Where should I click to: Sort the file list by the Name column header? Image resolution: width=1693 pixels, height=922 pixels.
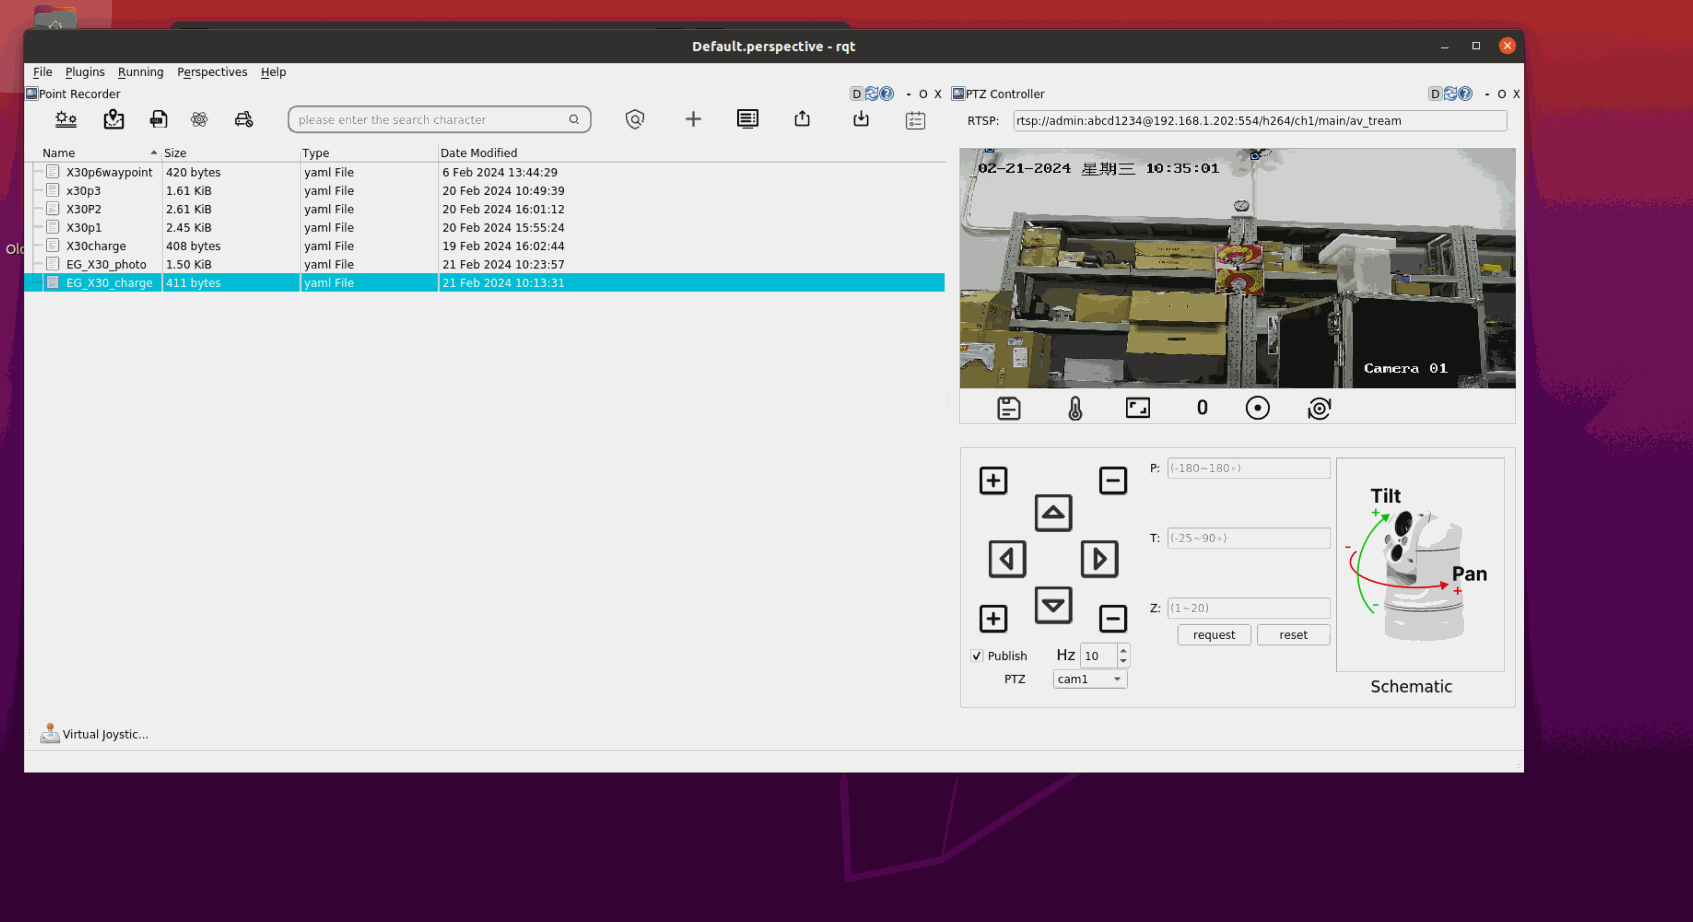click(x=59, y=153)
